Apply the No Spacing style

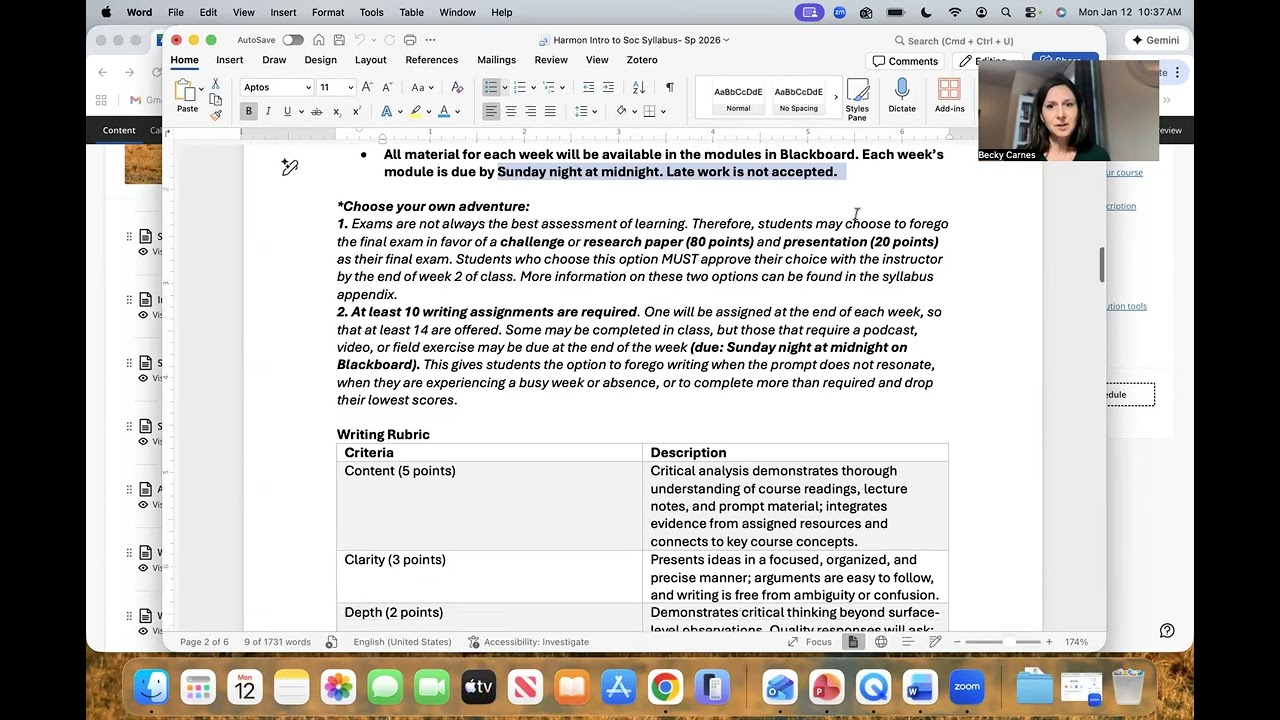[x=798, y=98]
